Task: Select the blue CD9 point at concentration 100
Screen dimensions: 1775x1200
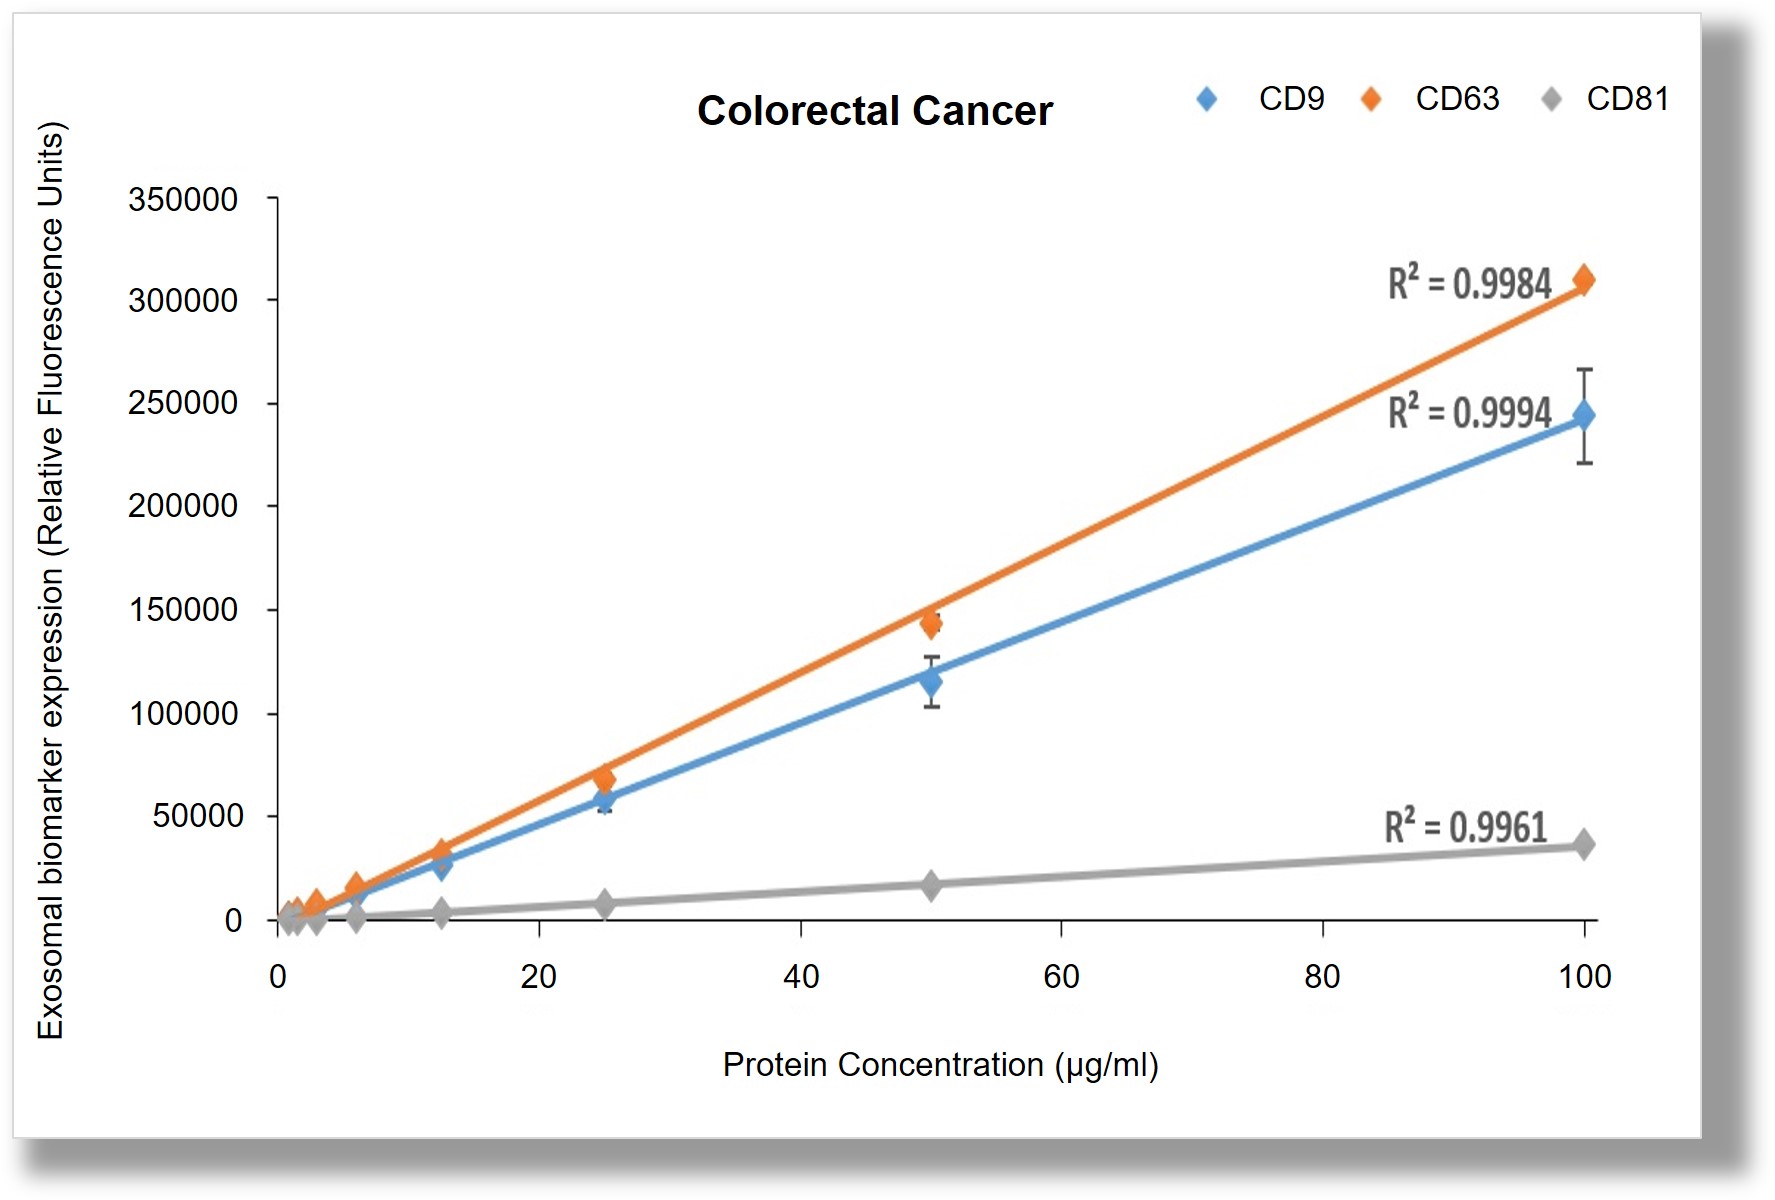Action: point(1584,416)
